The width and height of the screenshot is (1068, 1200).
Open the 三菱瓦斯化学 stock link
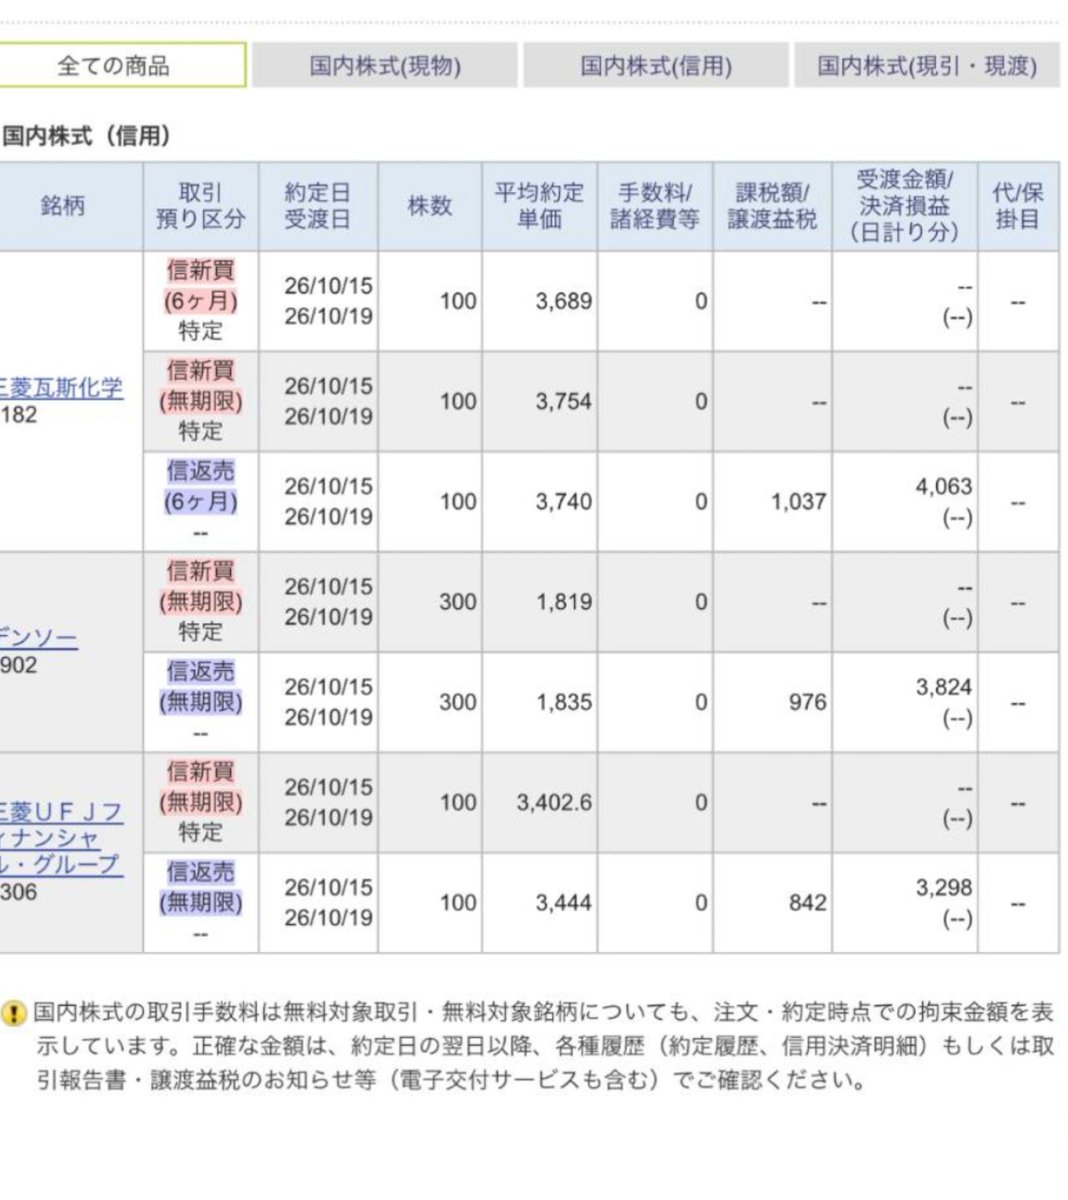(62, 388)
